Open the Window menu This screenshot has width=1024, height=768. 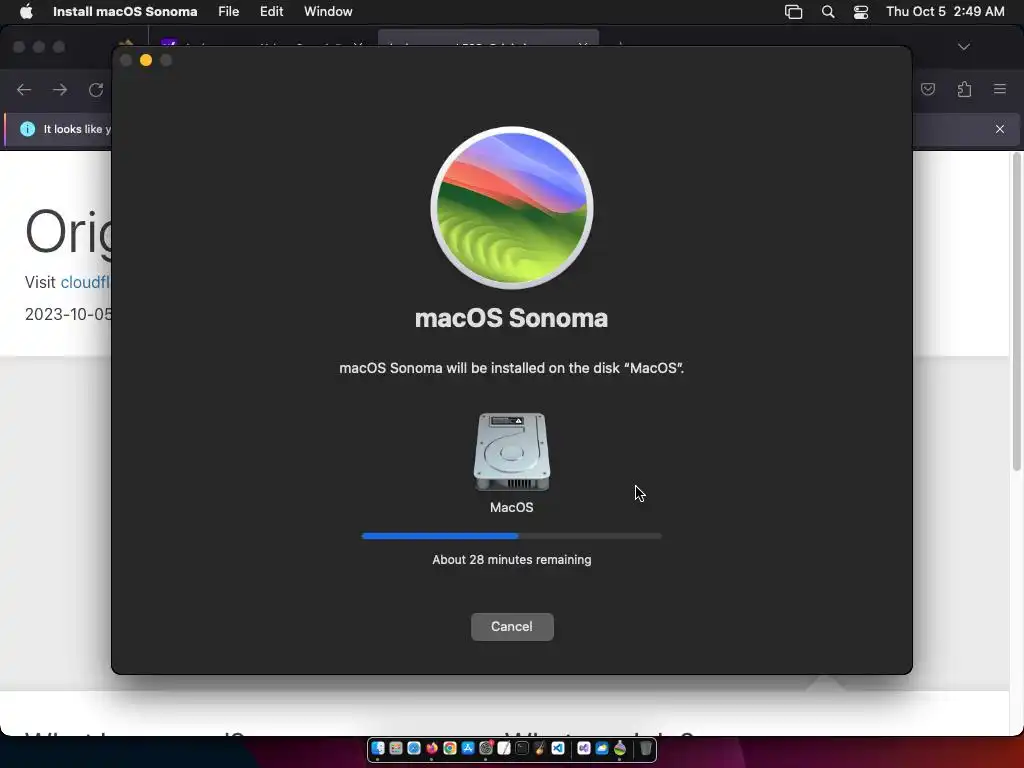(328, 11)
